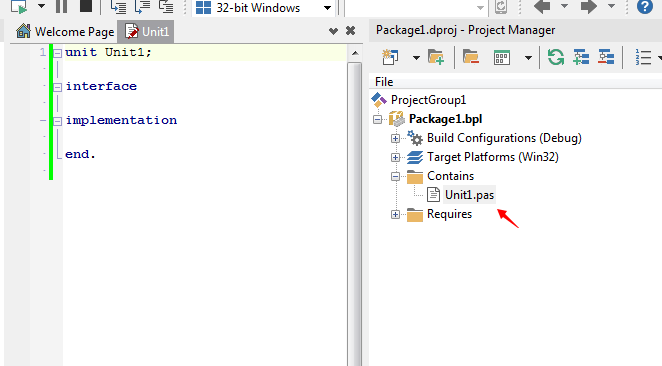Screen dimensions: 662x366
Task: Open Help with the blue question icon
Action: point(644,7)
